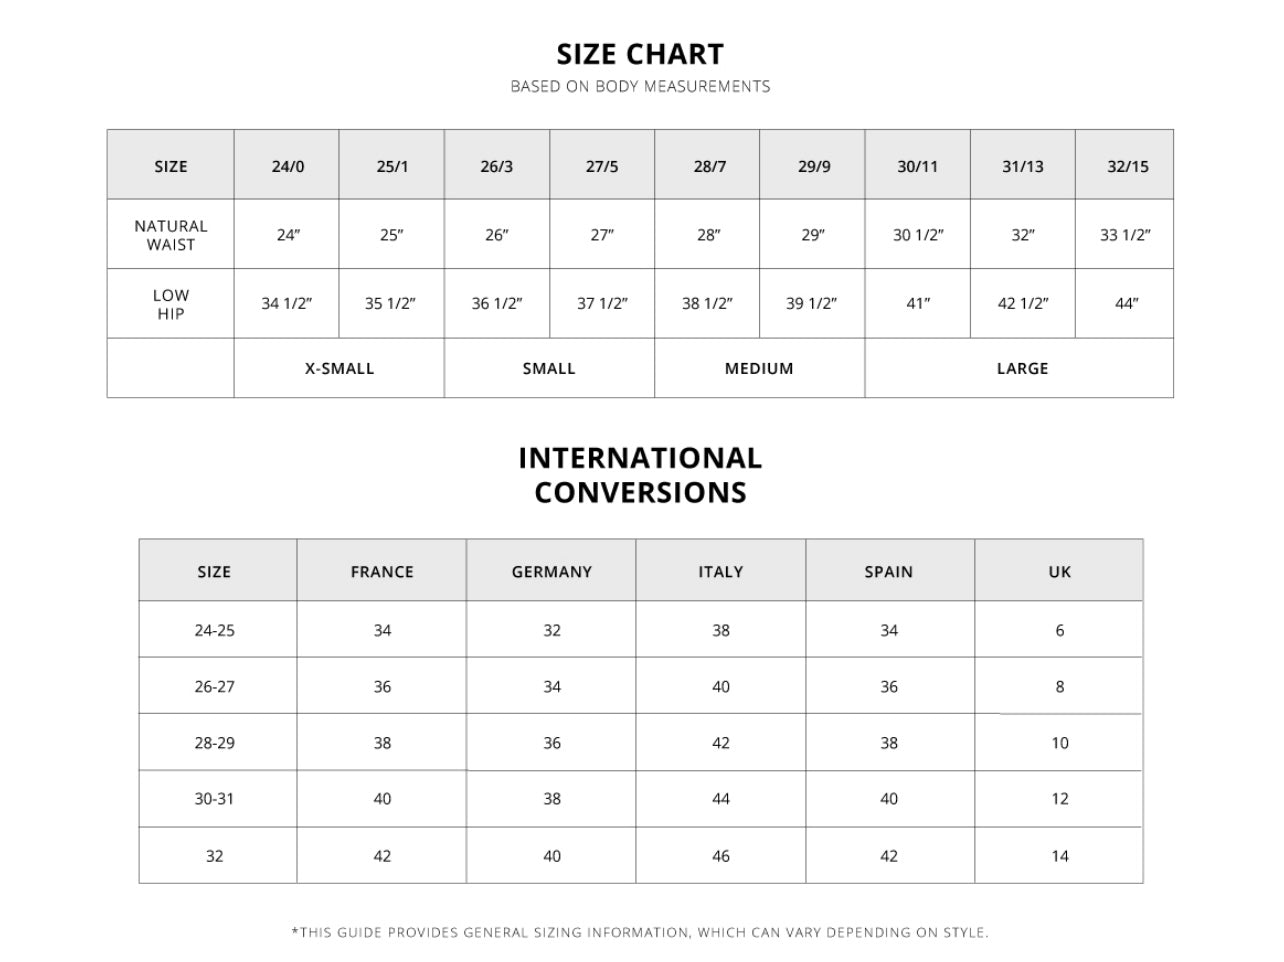Image resolution: width=1284 pixels, height=962 pixels.
Task: Click the SIZE CHART title heading
Action: (640, 54)
